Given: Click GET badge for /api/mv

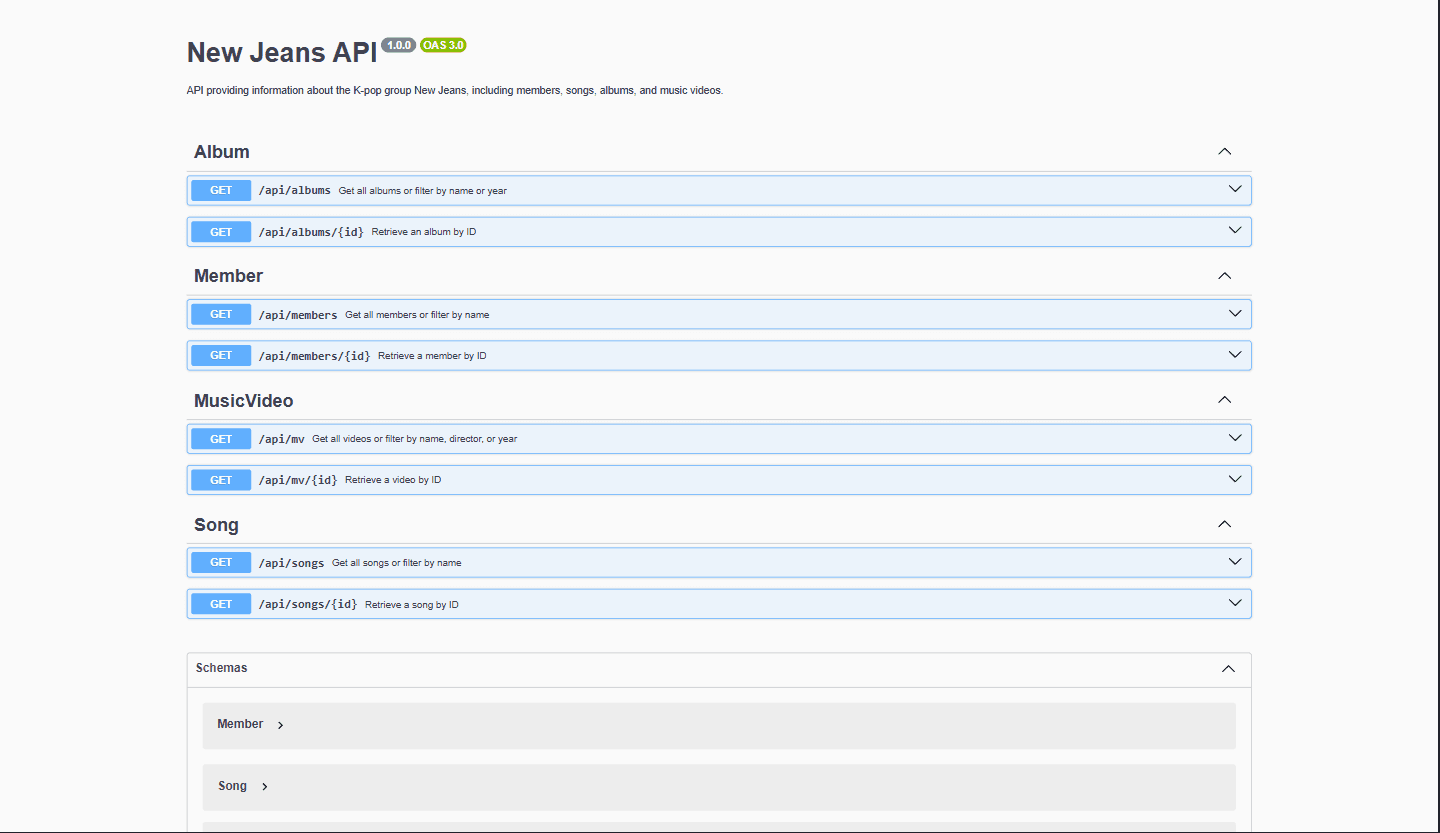Looking at the screenshot, I should click(x=221, y=439).
